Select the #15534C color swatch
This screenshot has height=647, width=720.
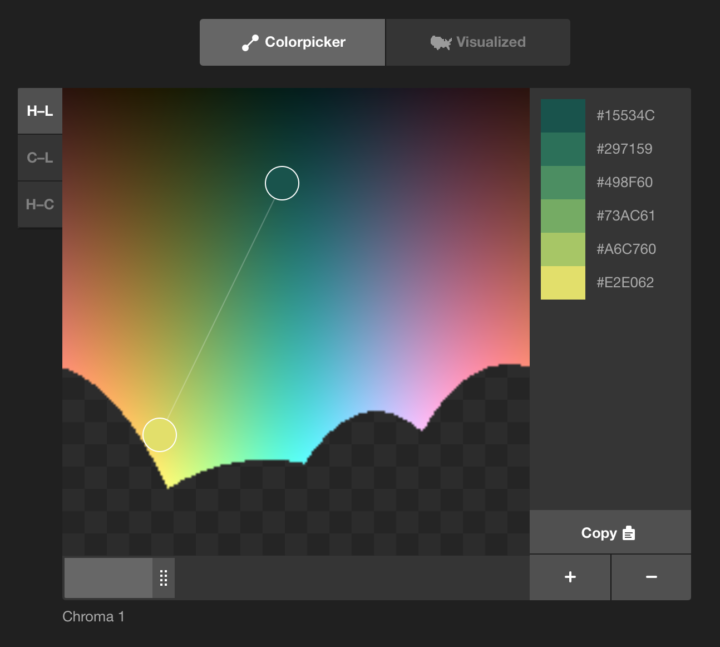(x=563, y=116)
